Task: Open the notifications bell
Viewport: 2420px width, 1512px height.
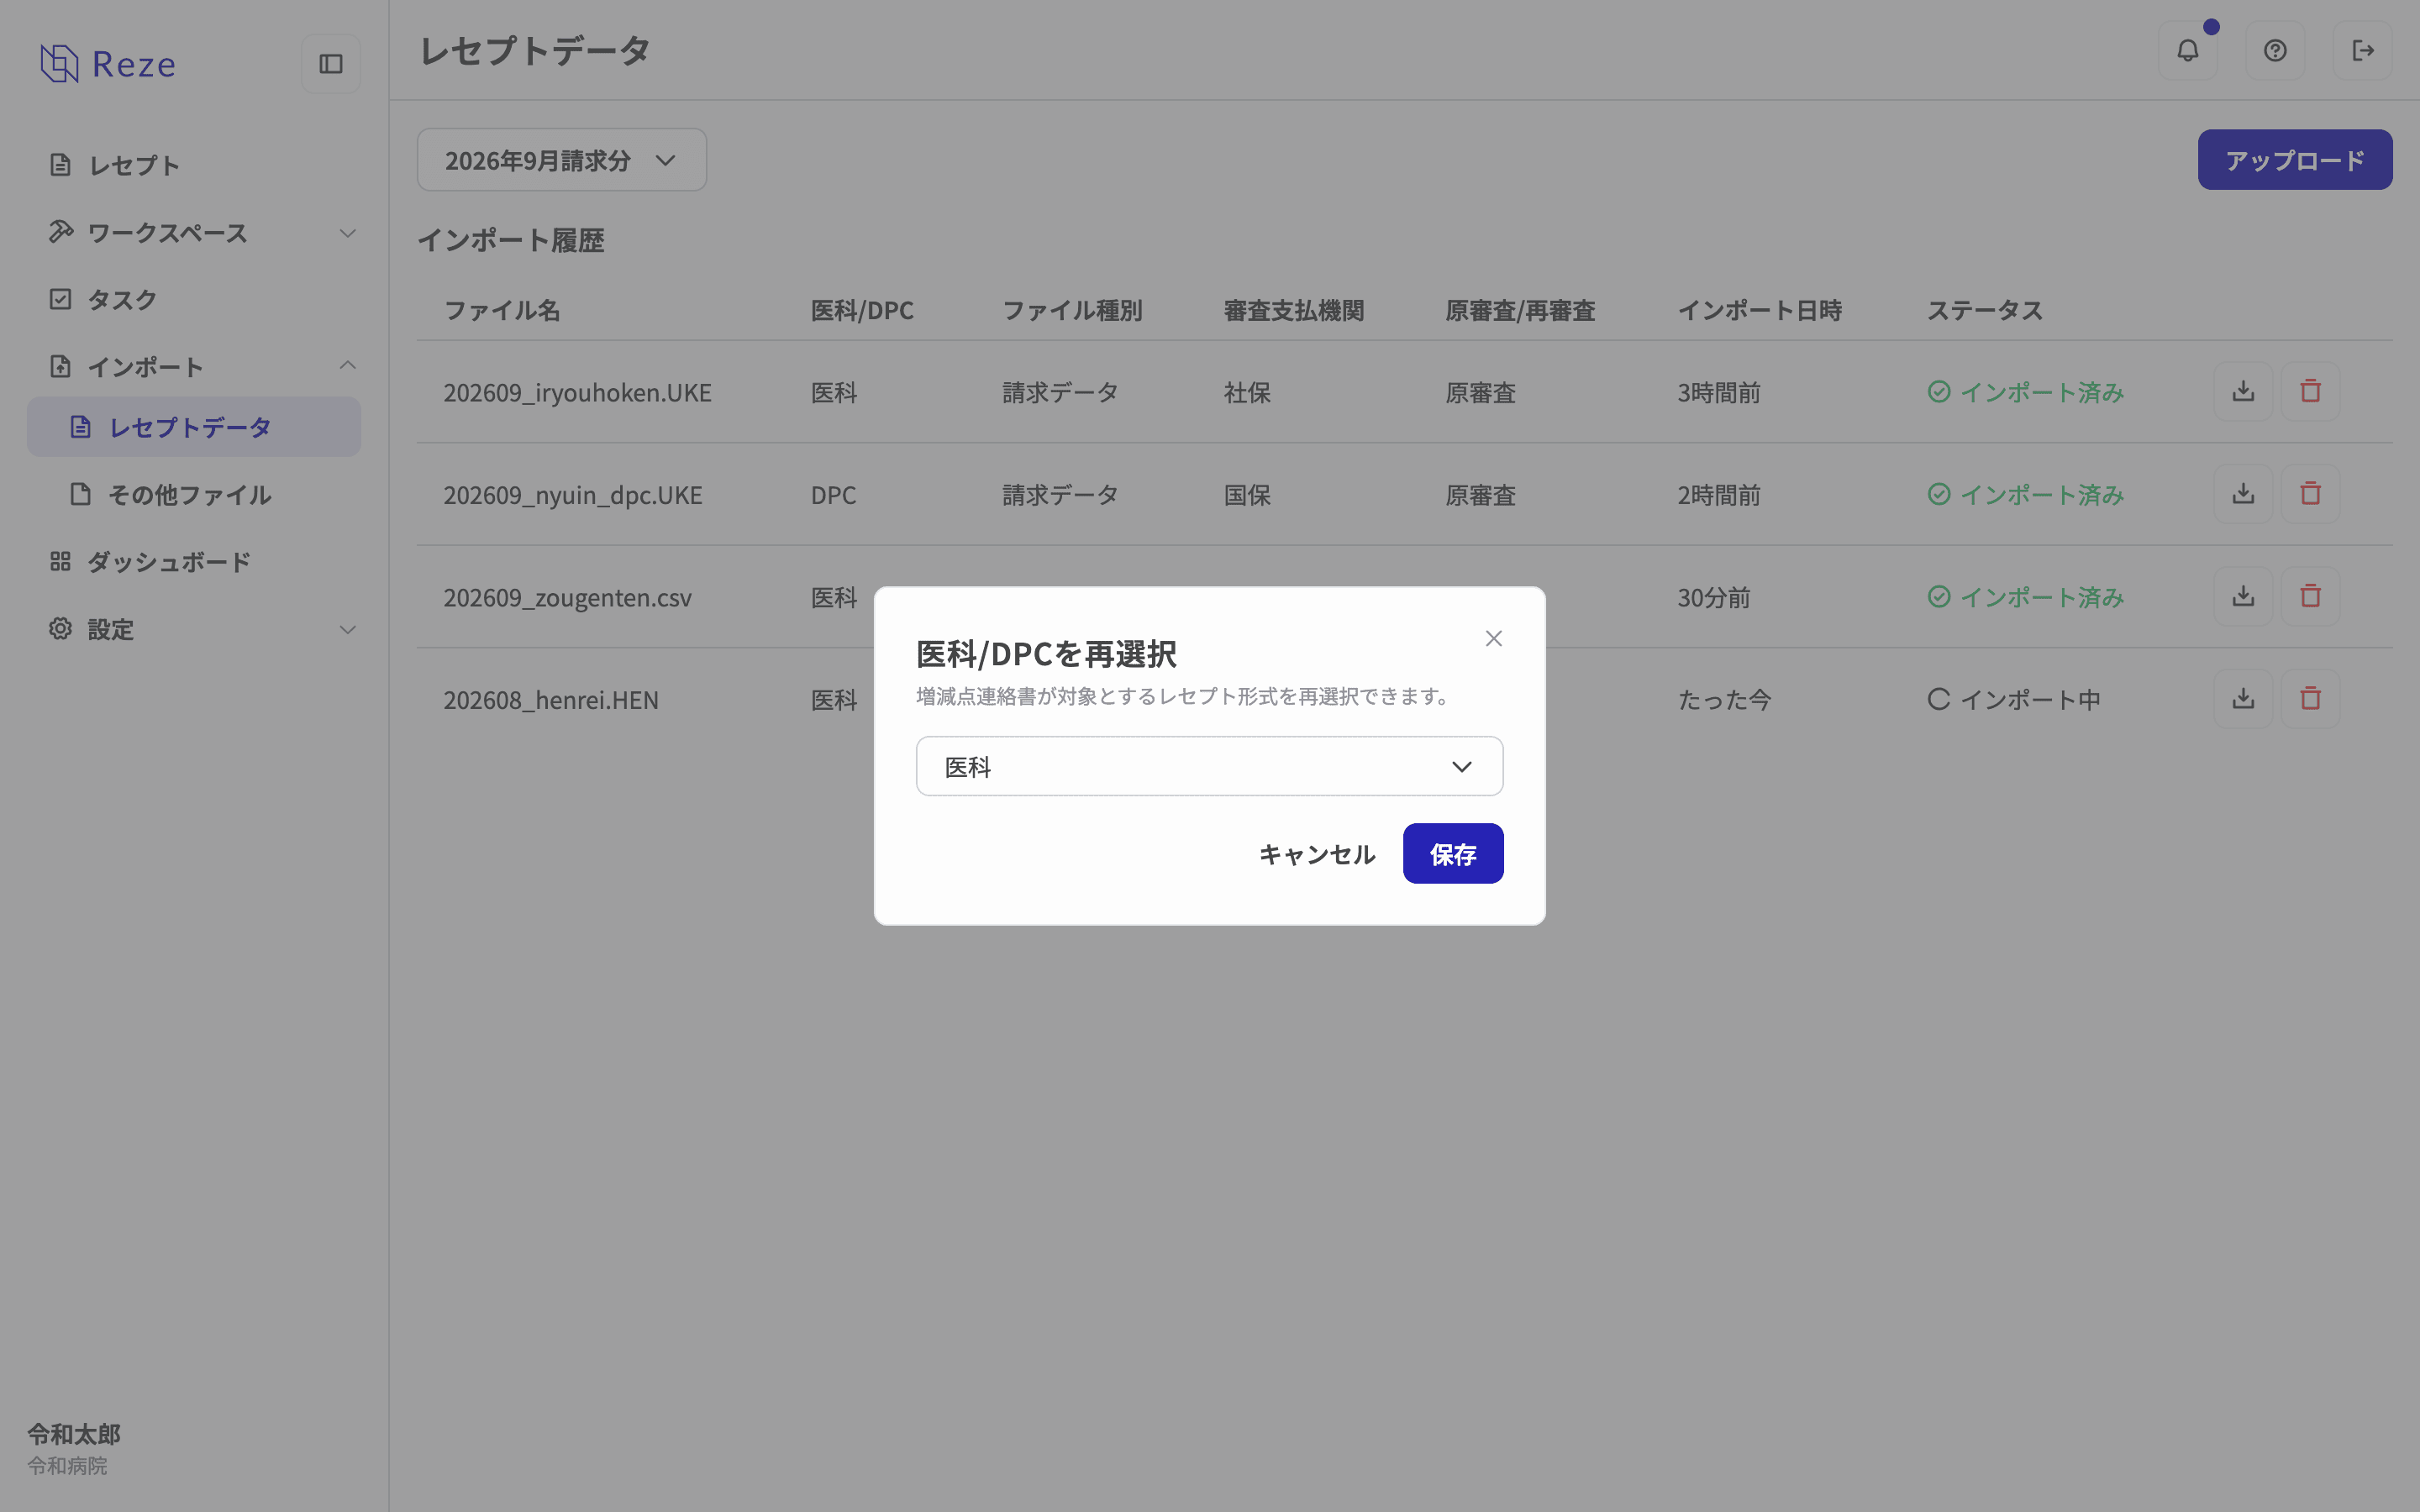Action: [2188, 50]
